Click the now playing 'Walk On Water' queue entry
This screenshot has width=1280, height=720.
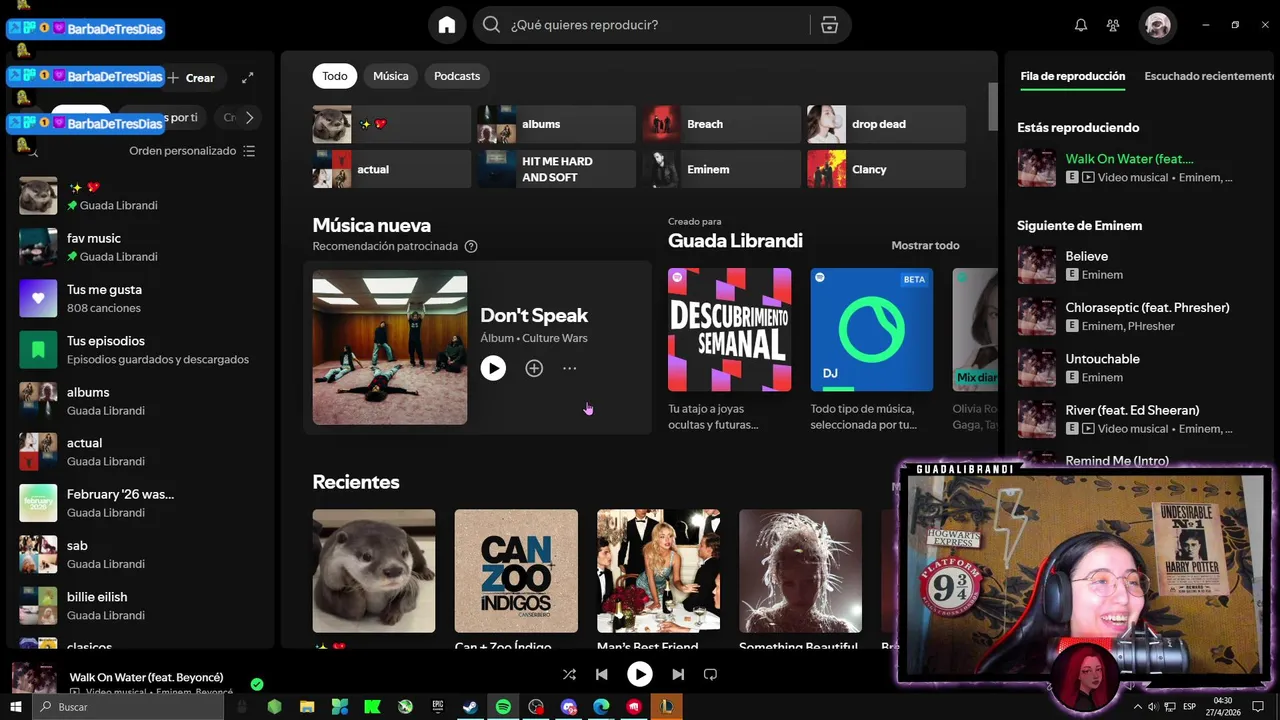[x=1138, y=167]
